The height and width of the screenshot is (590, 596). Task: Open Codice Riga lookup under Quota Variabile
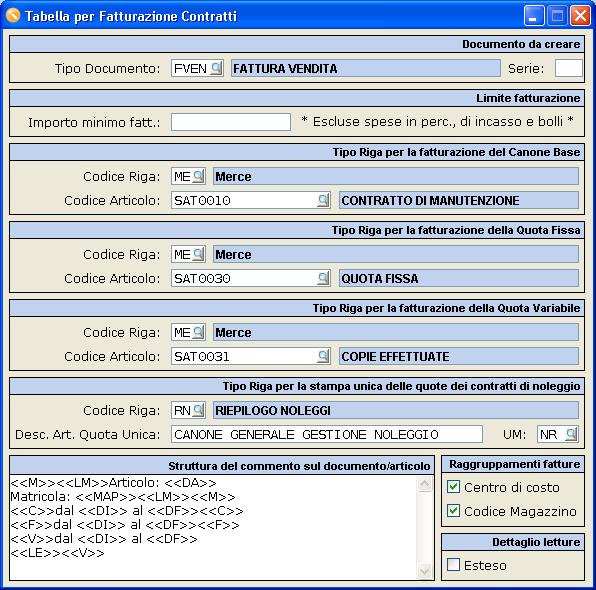click(198, 332)
